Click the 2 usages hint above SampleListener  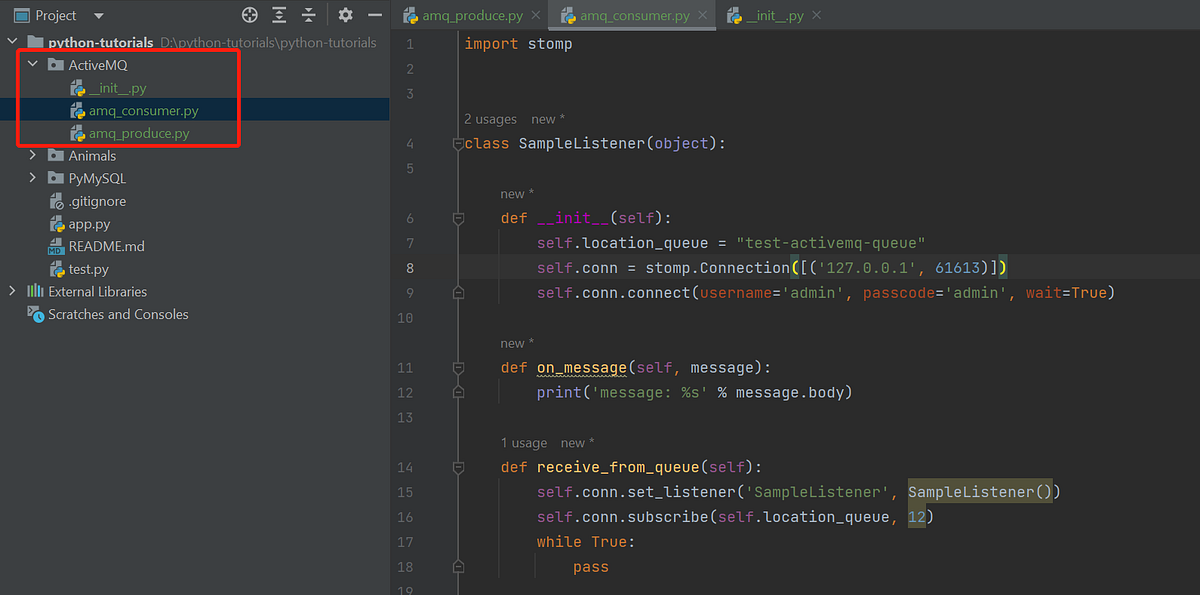[490, 118]
